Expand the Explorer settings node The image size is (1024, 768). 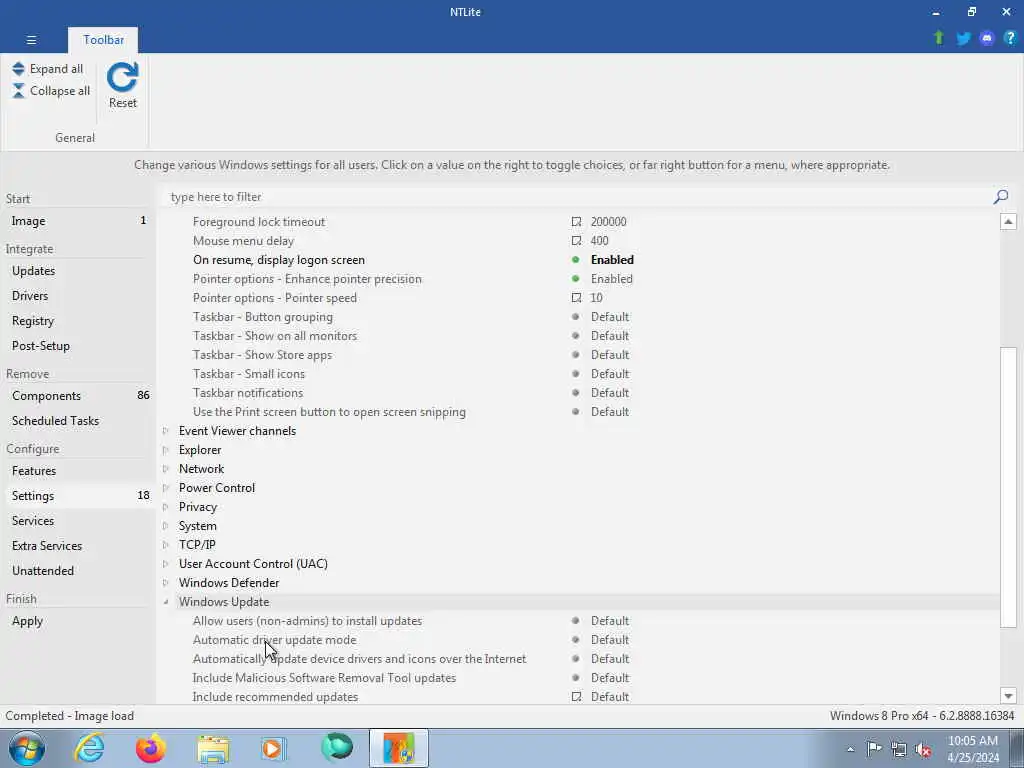166,450
